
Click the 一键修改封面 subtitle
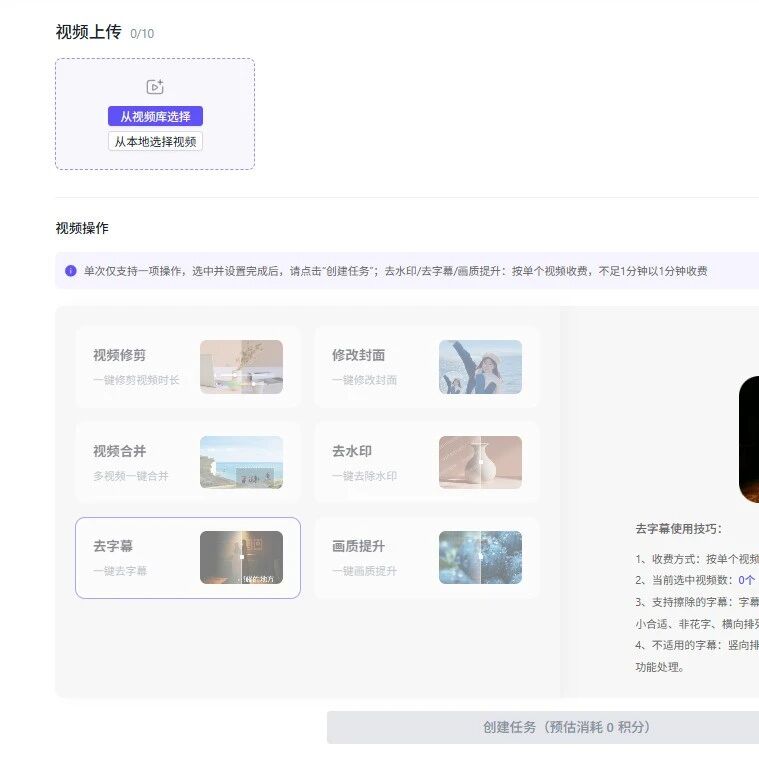pyautogui.click(x=364, y=380)
